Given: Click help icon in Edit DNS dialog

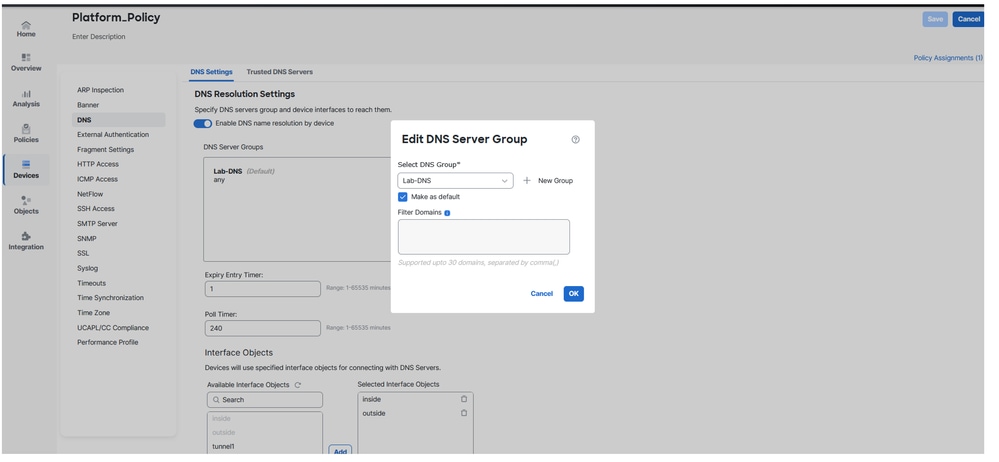Looking at the screenshot, I should point(576,140).
